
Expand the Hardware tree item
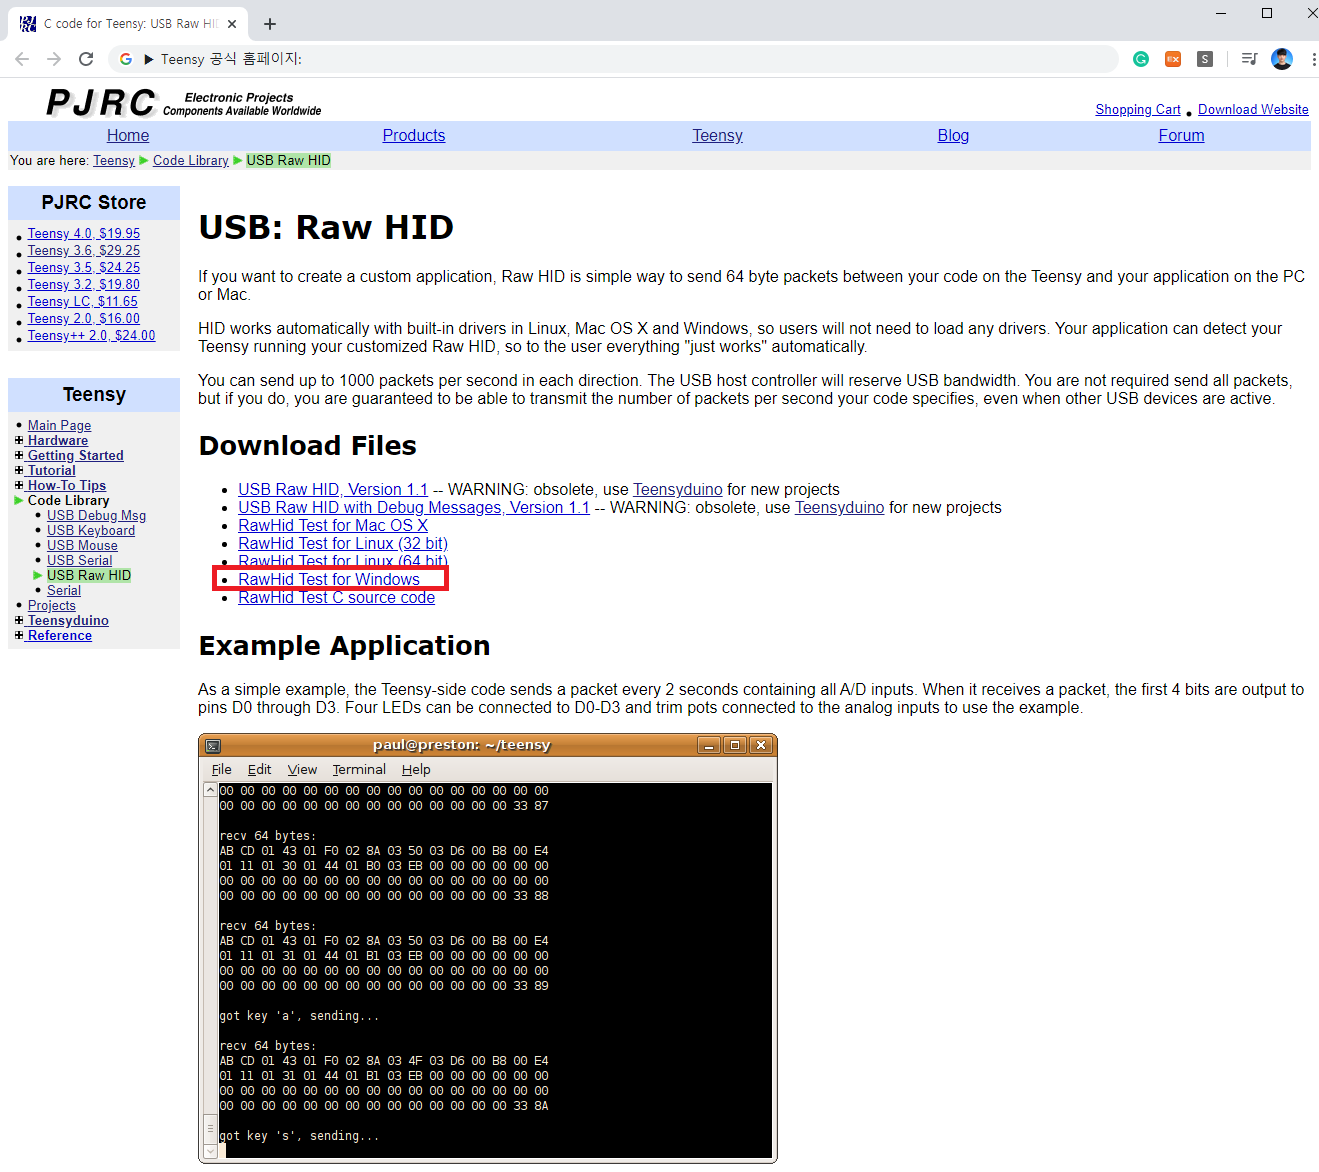click(x=19, y=440)
